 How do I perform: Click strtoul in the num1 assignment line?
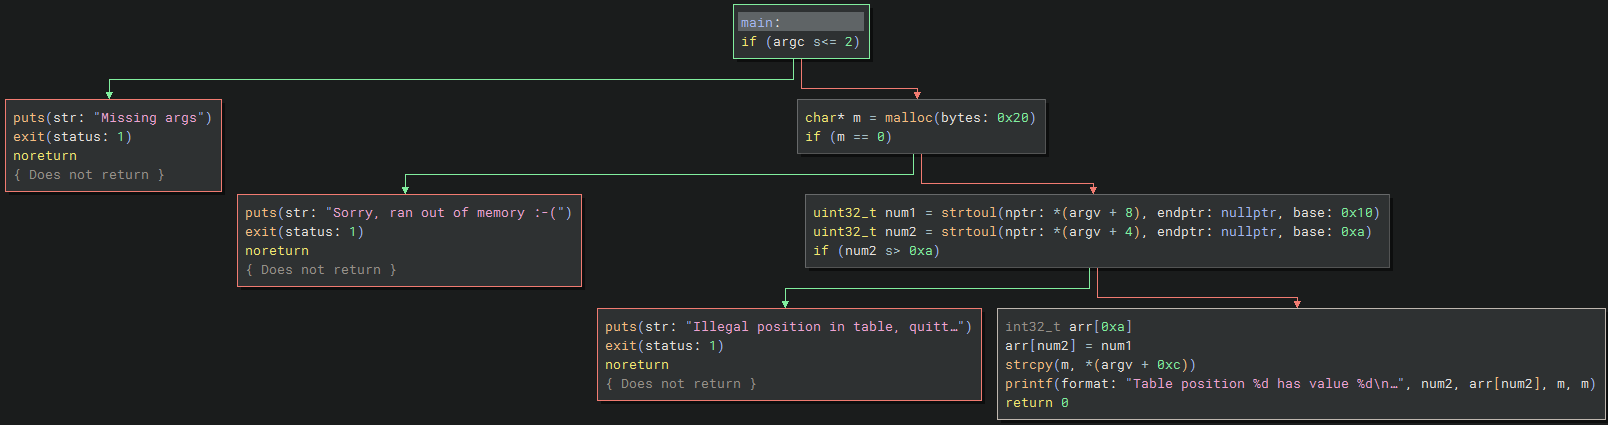coord(968,213)
